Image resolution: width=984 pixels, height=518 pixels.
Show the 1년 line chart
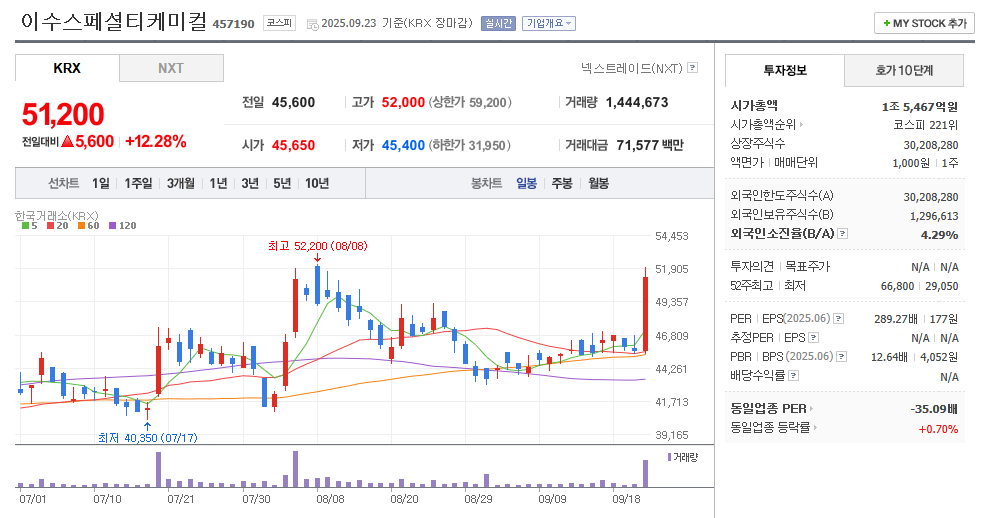click(218, 183)
